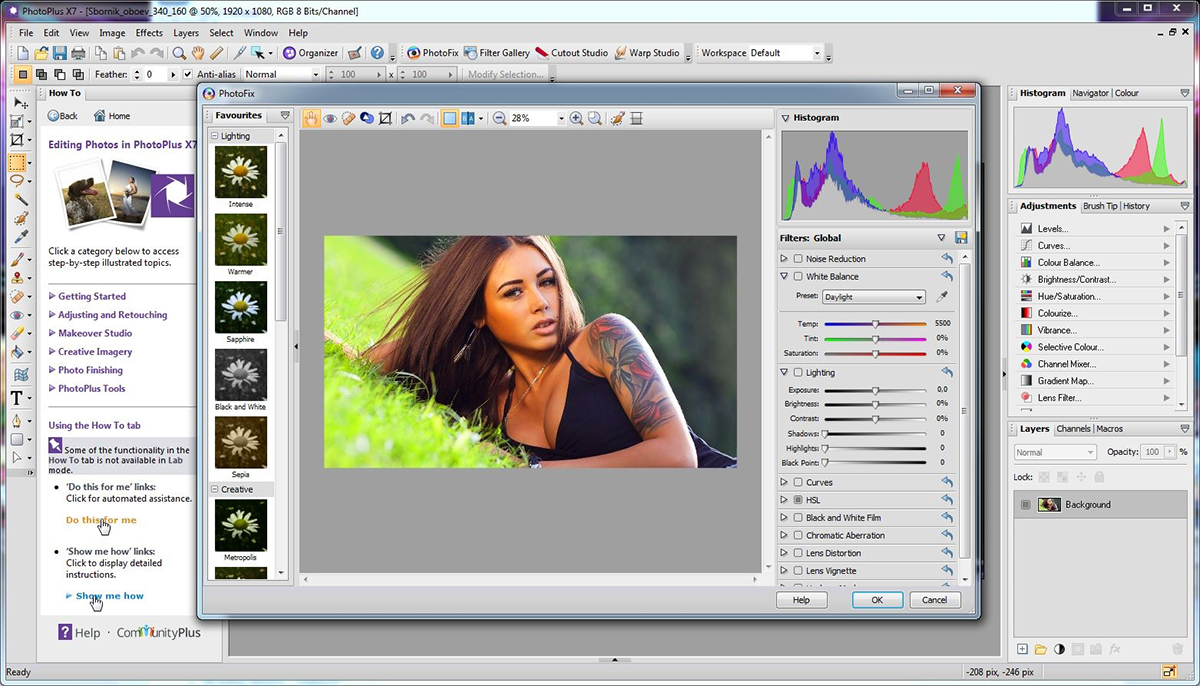Viewport: 1200px width, 686px height.
Task: Switch to the Channels tab
Action: point(1073,429)
